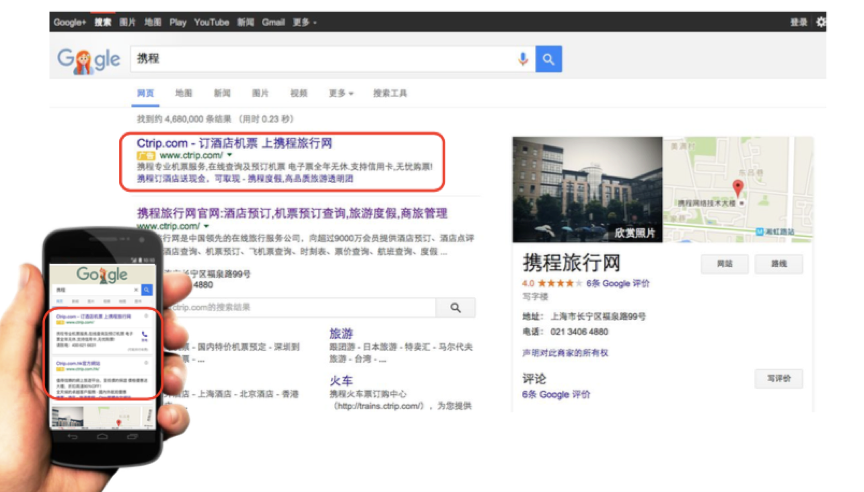Expand 更多 dropdown under search box
This screenshot has width=864, height=492.
(x=341, y=93)
